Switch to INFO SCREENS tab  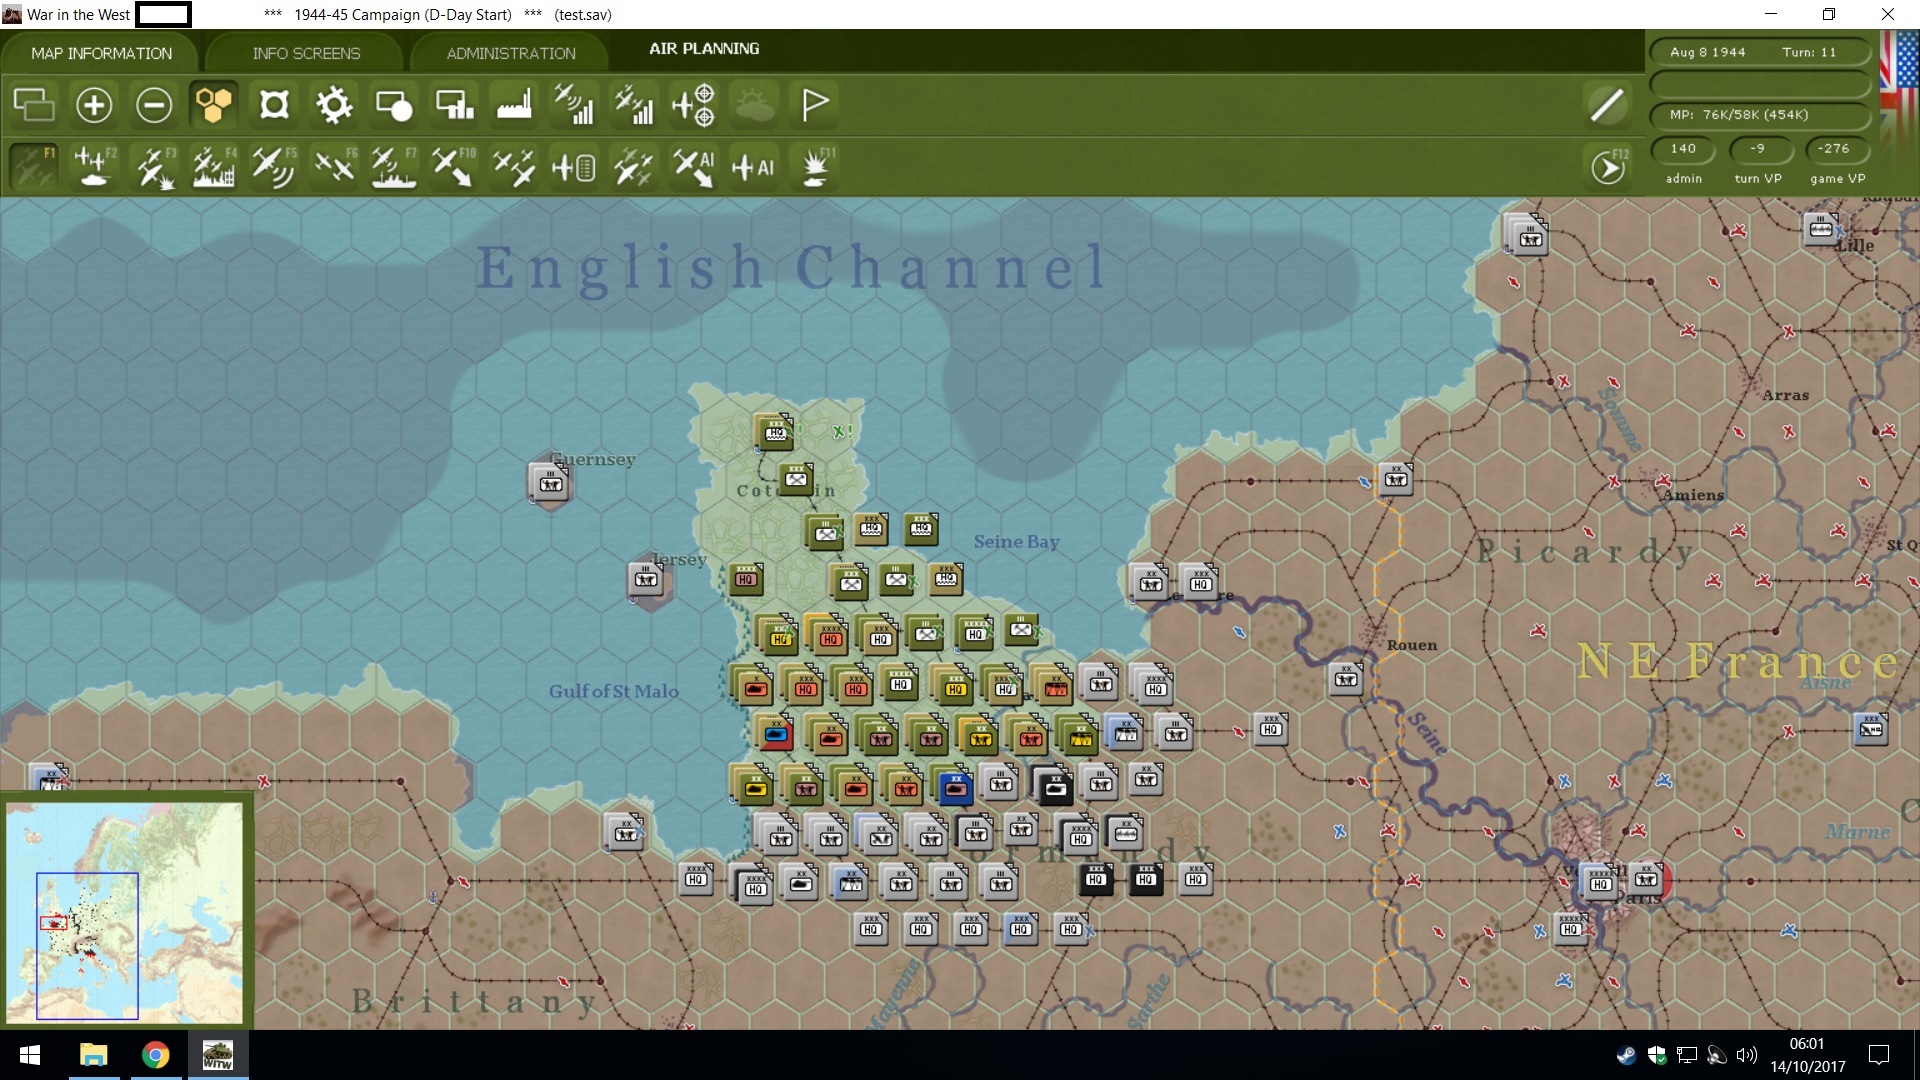click(306, 53)
